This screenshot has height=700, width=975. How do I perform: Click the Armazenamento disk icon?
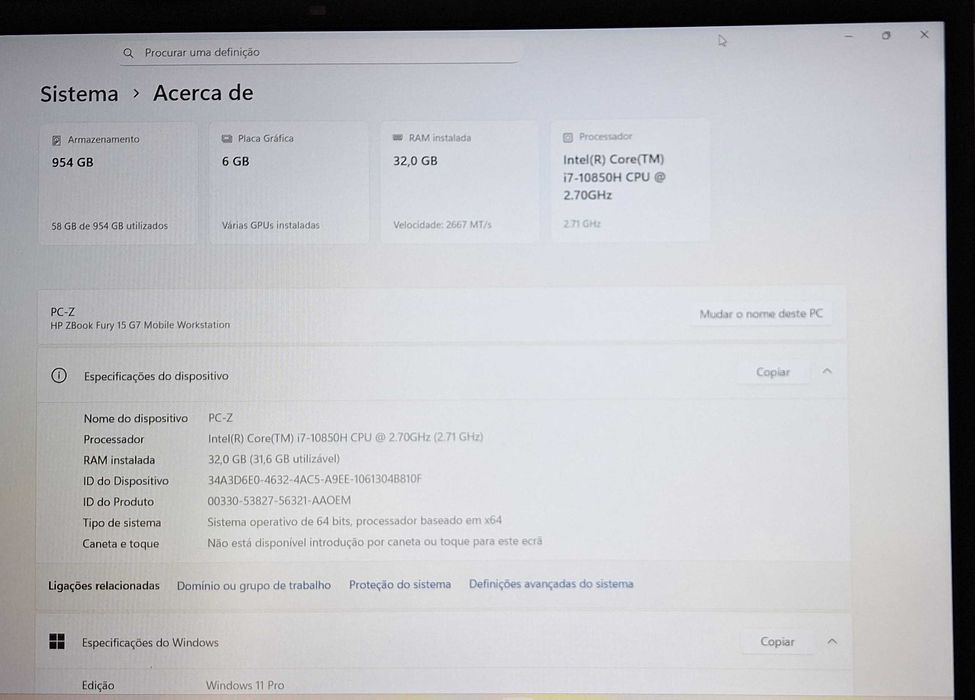pos(57,140)
